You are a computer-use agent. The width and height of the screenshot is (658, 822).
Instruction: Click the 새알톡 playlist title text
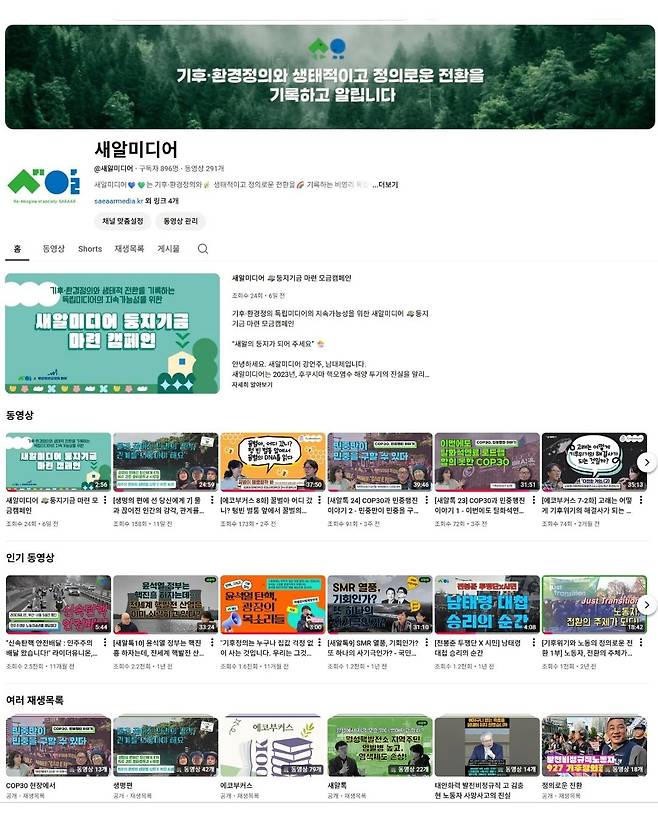[x=337, y=786]
